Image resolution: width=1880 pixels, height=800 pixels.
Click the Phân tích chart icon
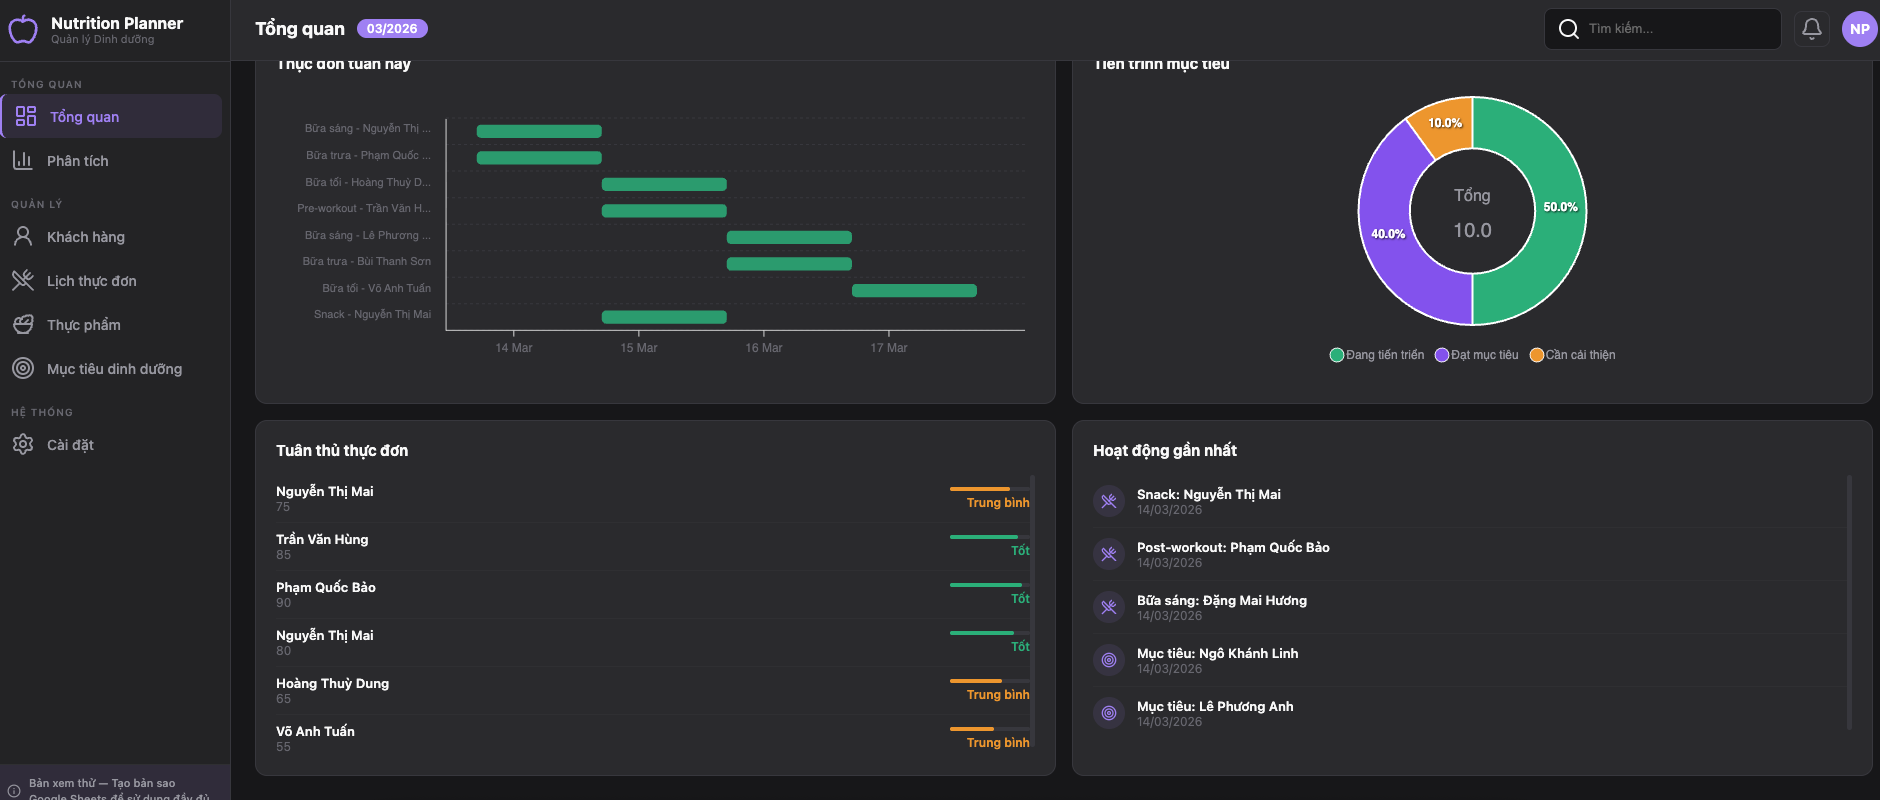click(23, 161)
